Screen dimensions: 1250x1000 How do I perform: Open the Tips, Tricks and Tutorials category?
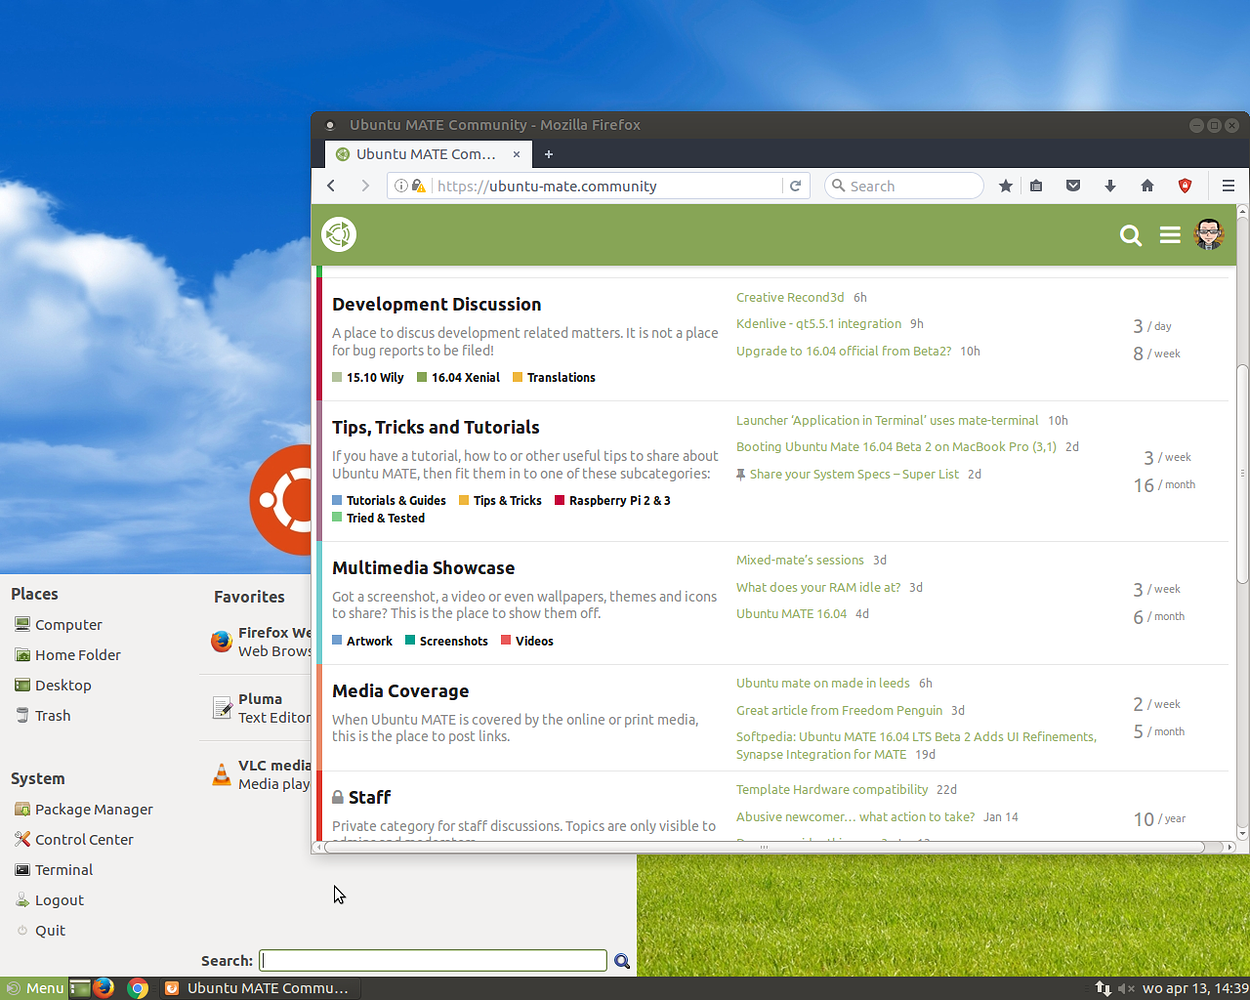tap(435, 428)
